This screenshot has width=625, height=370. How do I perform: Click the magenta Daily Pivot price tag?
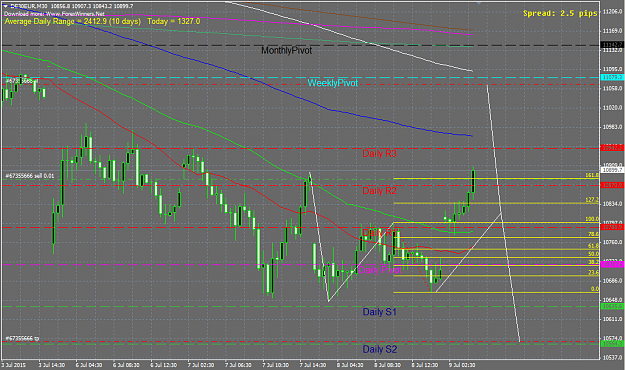click(612, 264)
